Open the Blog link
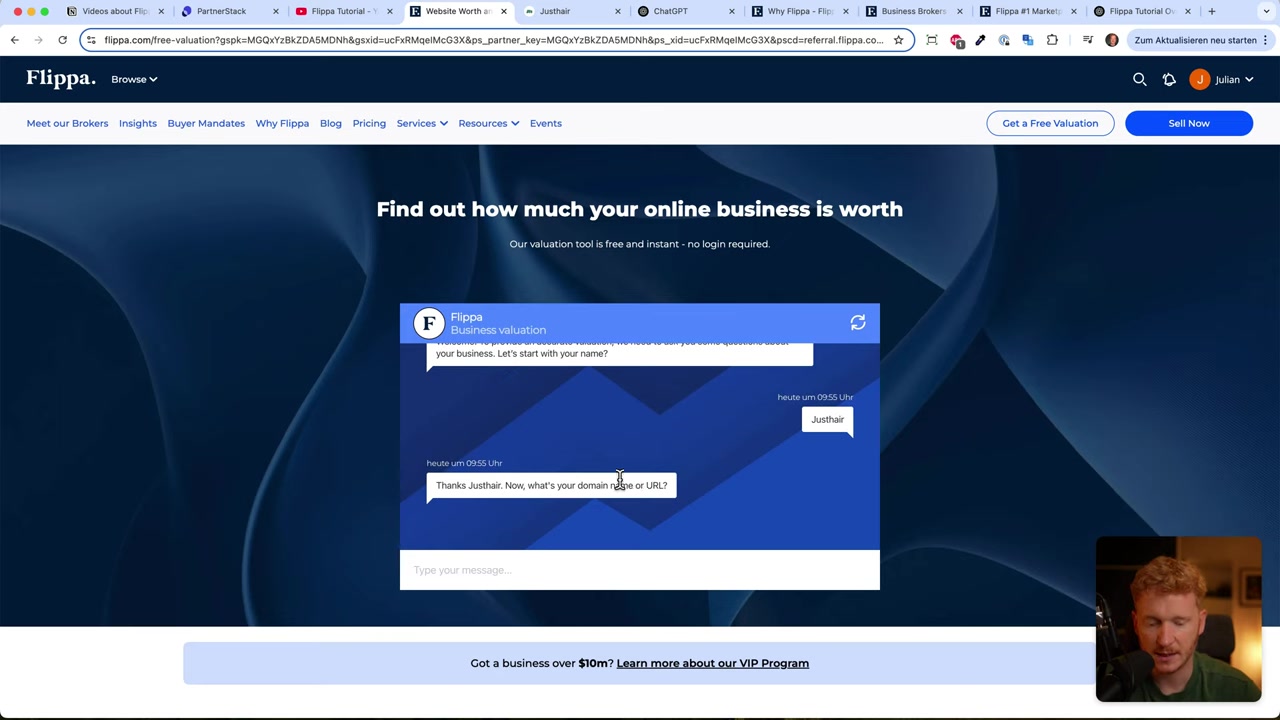The height and width of the screenshot is (720, 1280). 331,123
